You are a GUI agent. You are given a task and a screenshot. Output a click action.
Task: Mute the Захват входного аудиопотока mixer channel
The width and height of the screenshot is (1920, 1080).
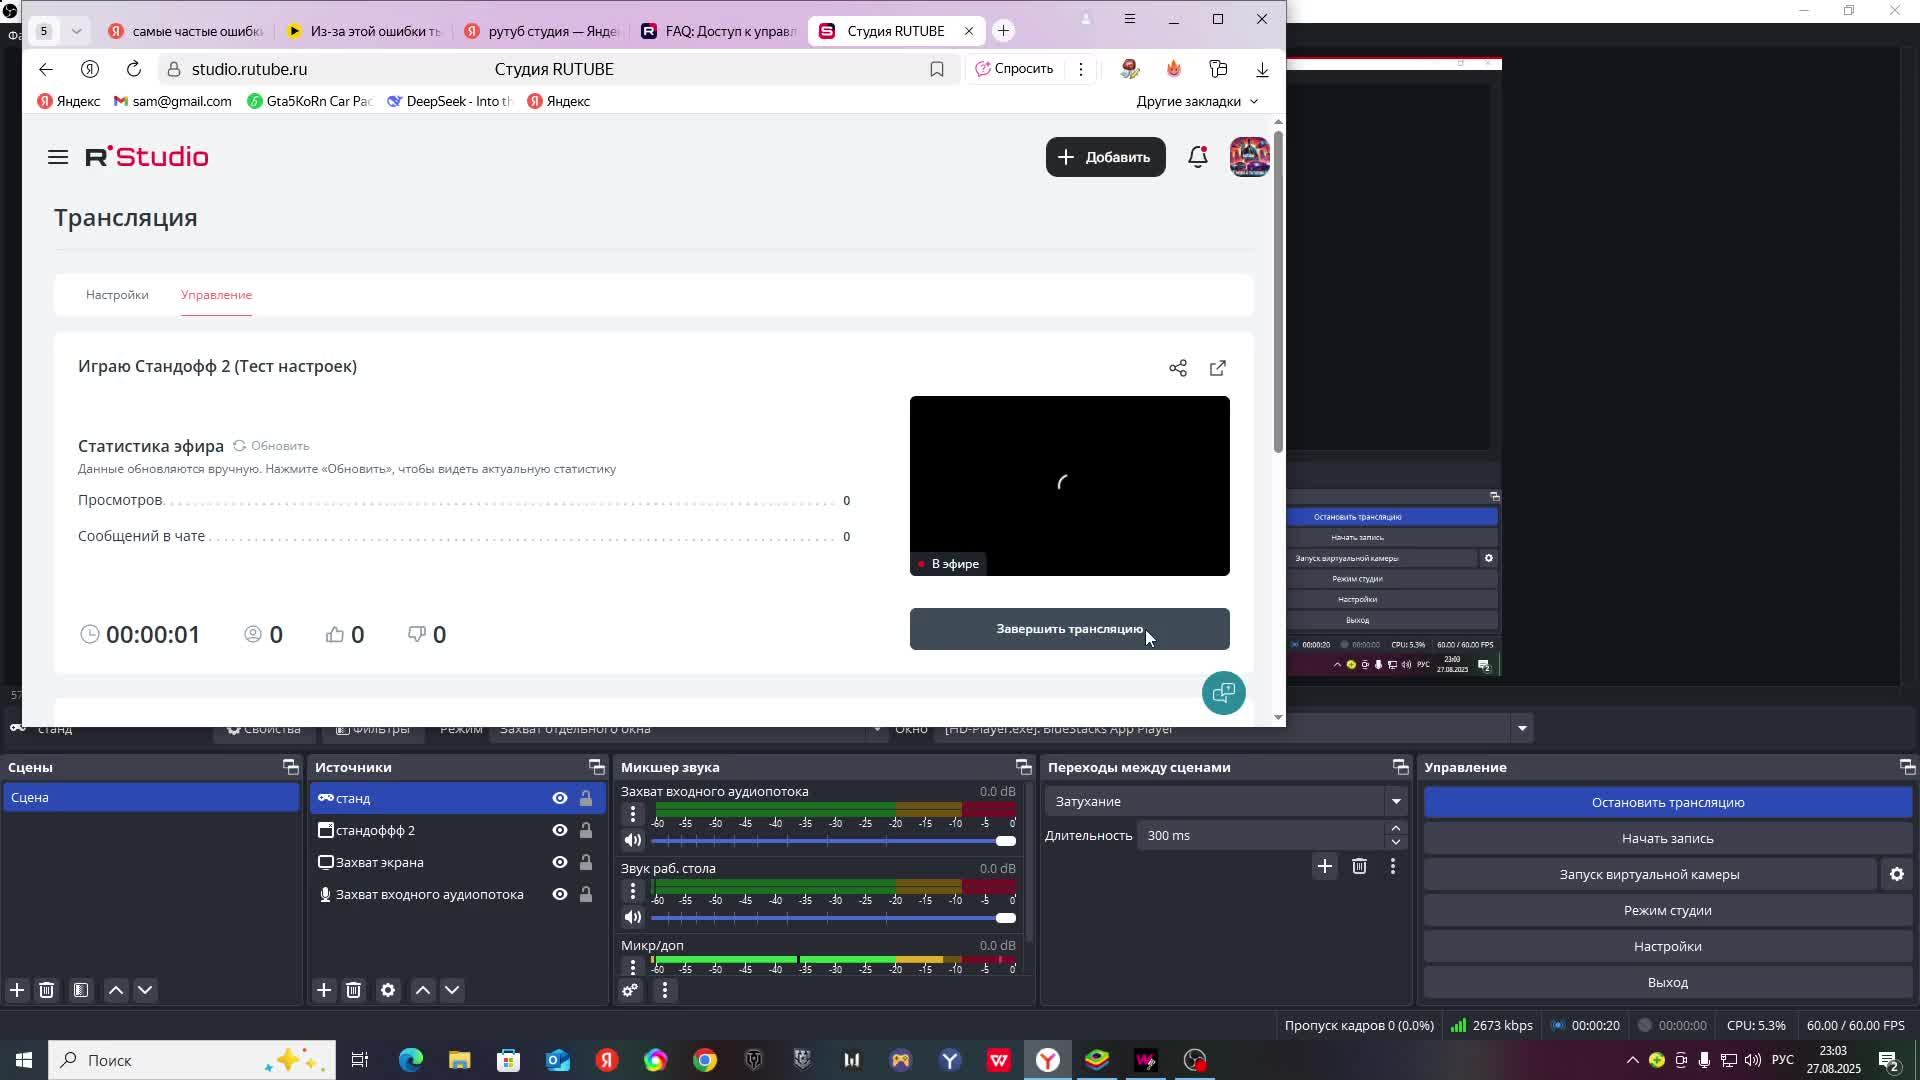tap(632, 841)
